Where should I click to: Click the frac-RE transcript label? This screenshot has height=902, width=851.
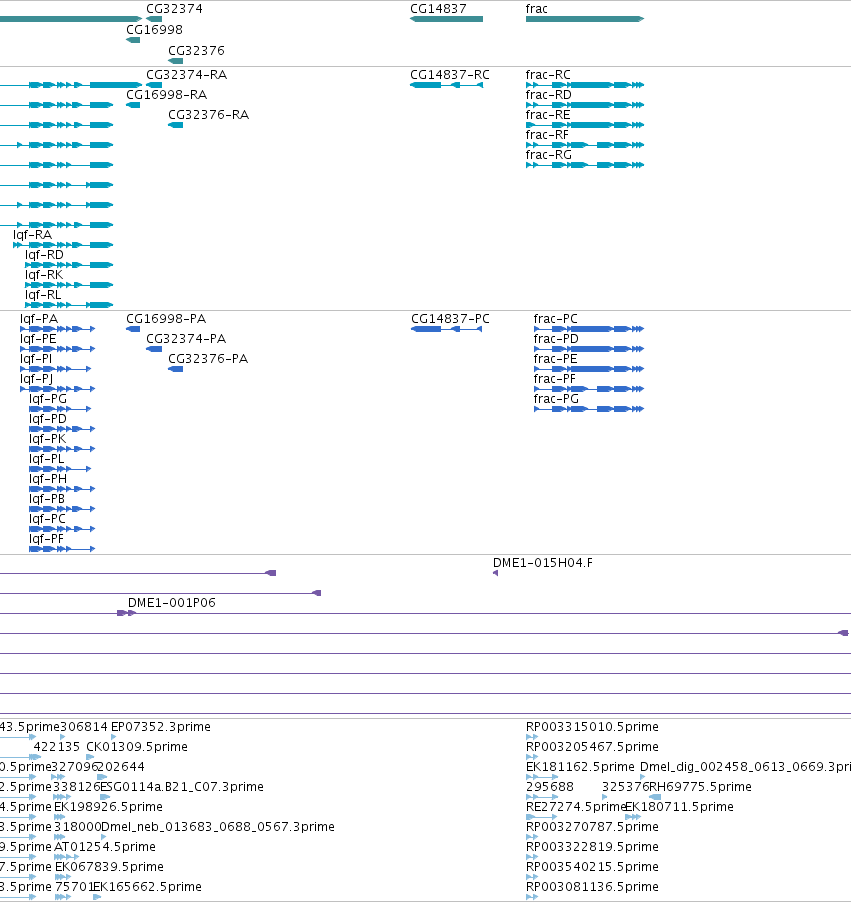pyautogui.click(x=548, y=114)
